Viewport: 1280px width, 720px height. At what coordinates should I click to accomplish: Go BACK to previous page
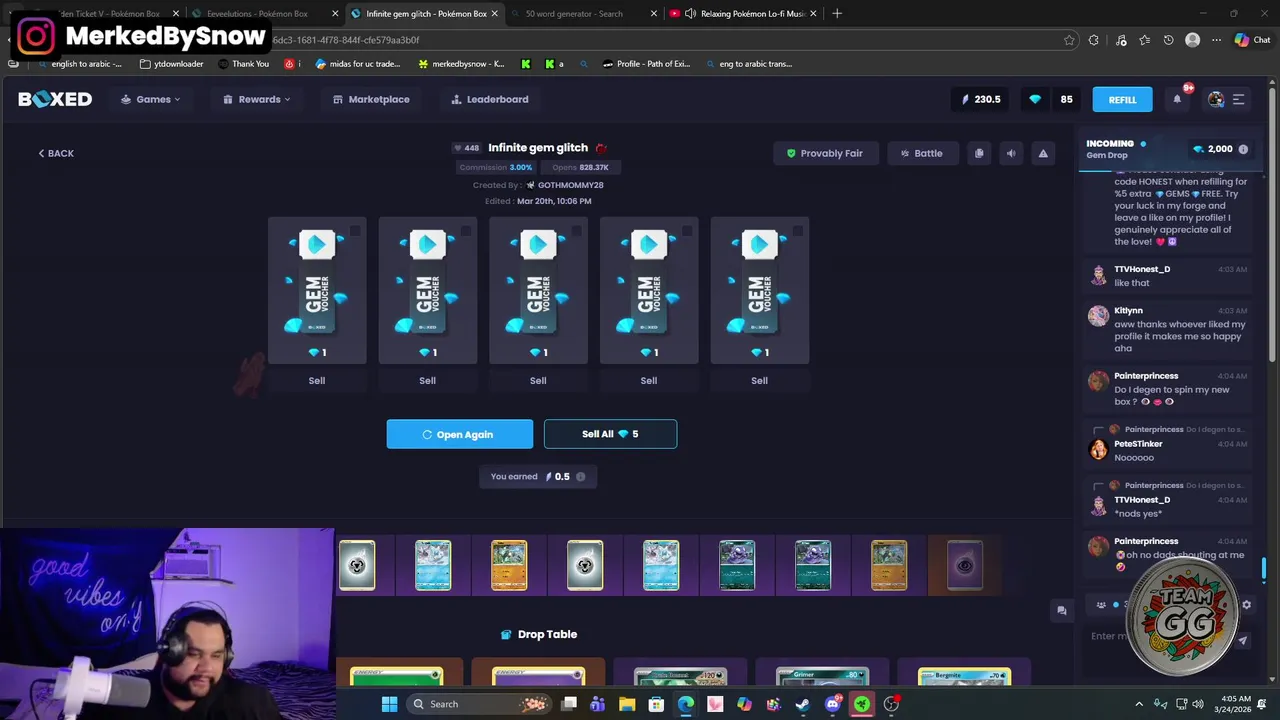56,153
